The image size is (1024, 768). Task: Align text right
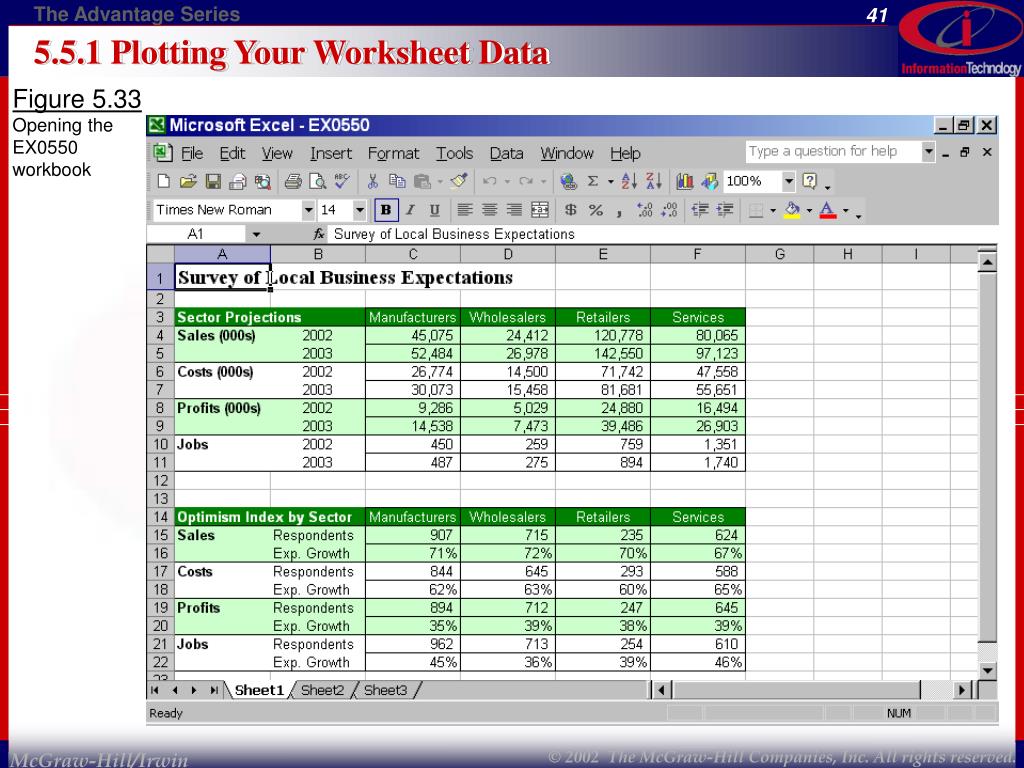tap(514, 210)
